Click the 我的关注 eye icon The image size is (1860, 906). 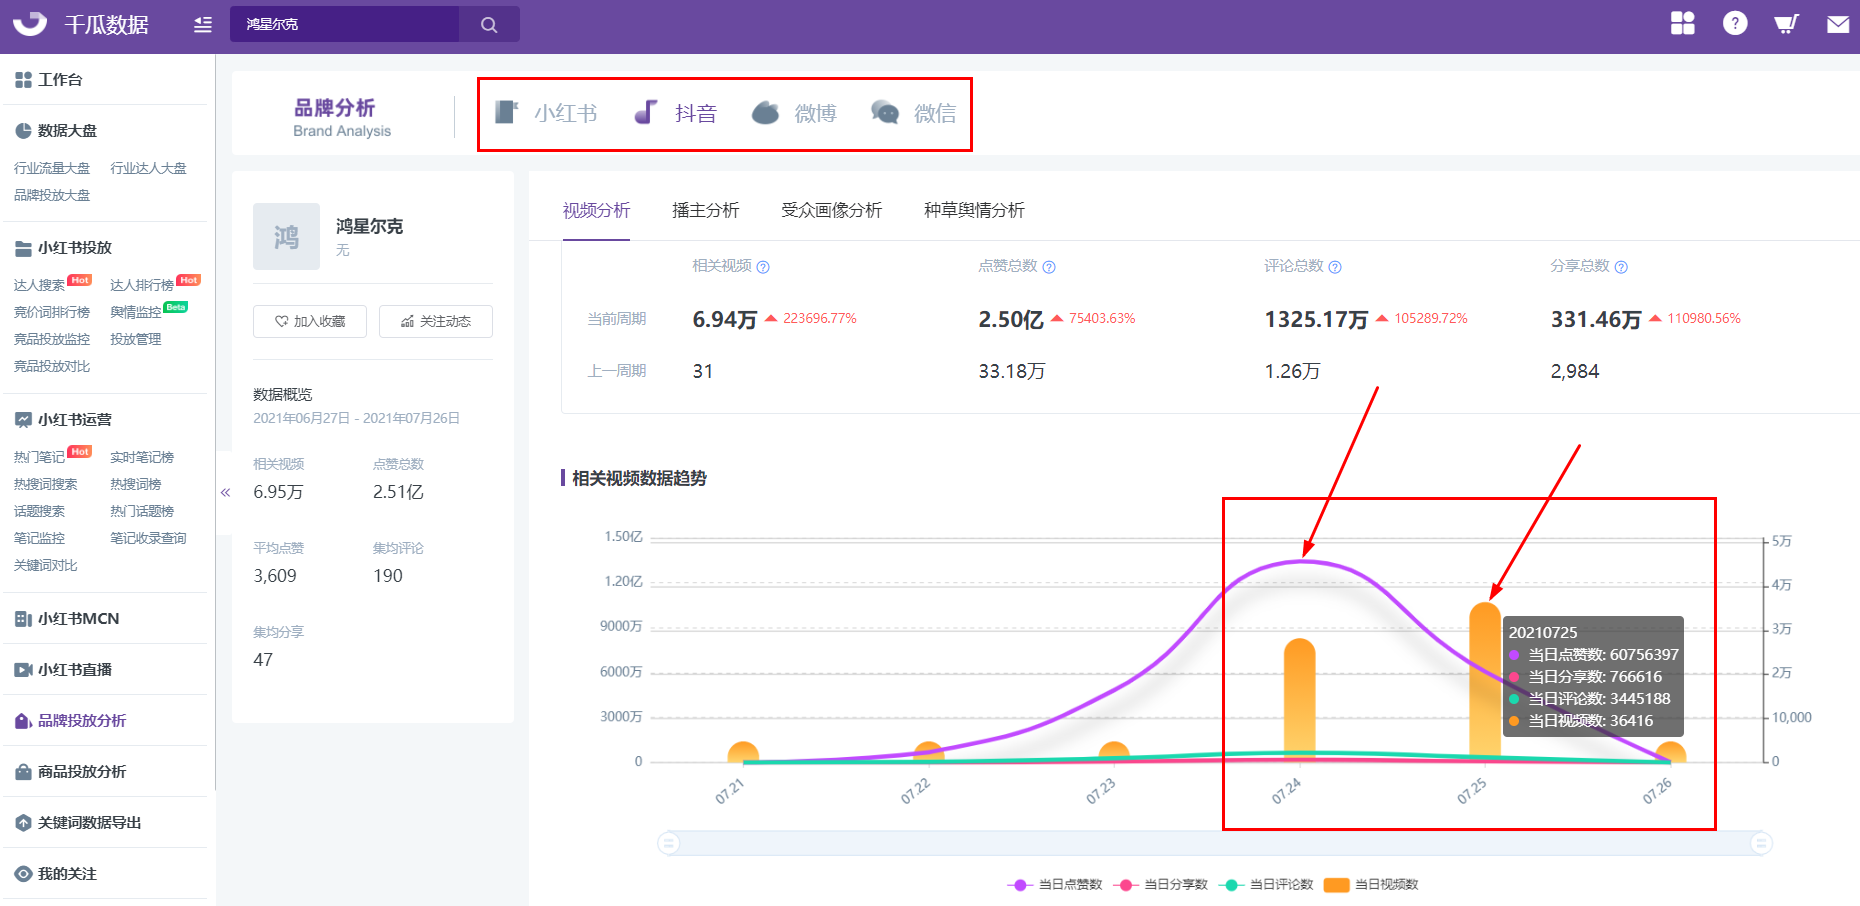click(x=23, y=874)
